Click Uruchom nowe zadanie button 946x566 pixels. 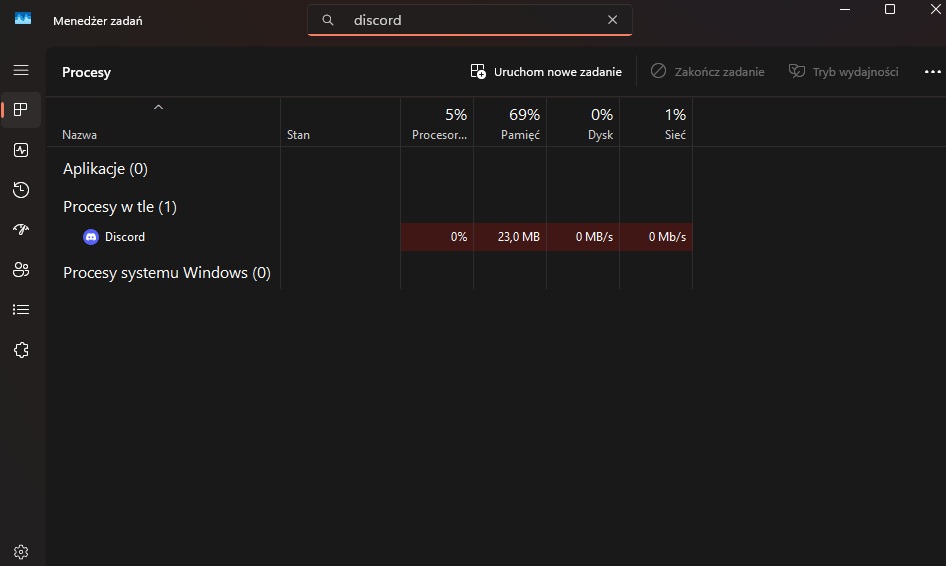(546, 72)
